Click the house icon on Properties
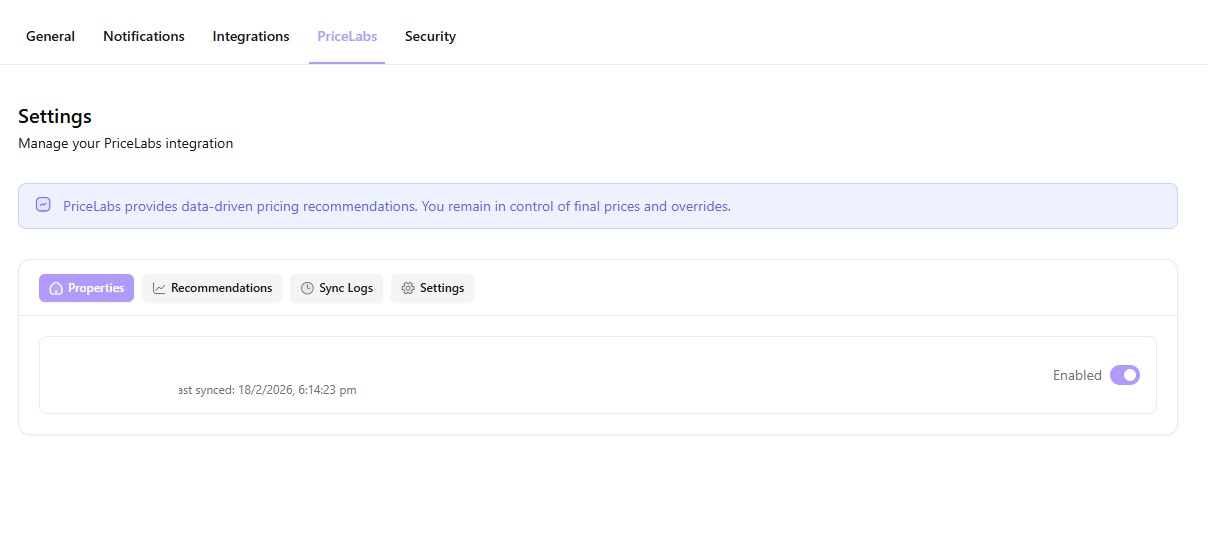The width and height of the screenshot is (1213, 534). (x=56, y=288)
